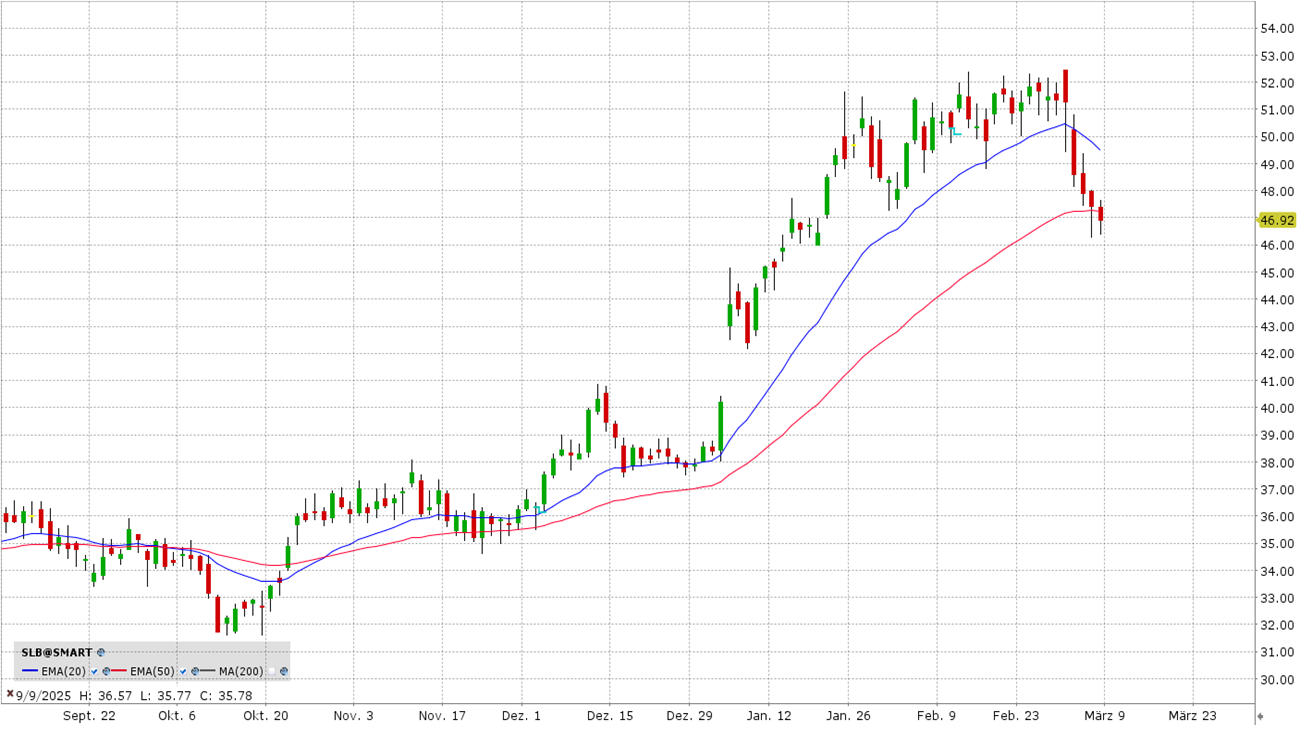
Task: Click the "März 23" date on the time axis
Action: coord(1192,716)
